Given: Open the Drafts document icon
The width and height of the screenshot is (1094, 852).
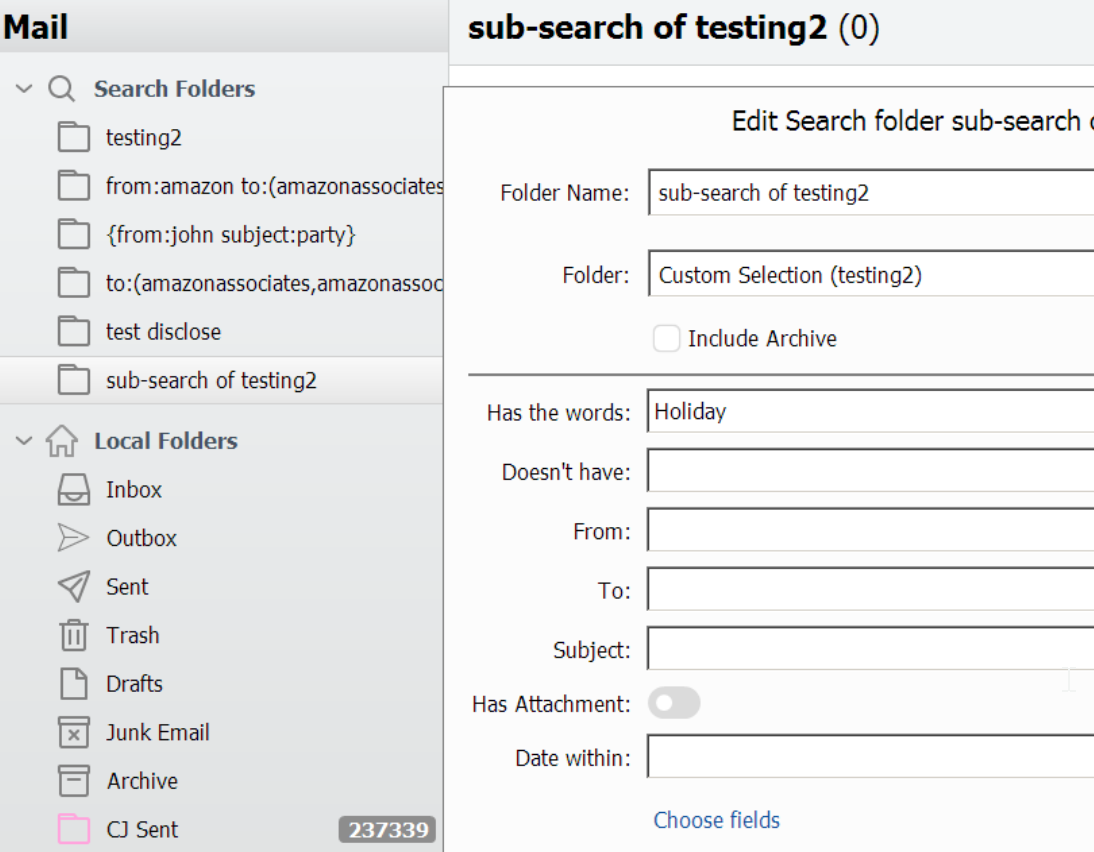Looking at the screenshot, I should [73, 684].
